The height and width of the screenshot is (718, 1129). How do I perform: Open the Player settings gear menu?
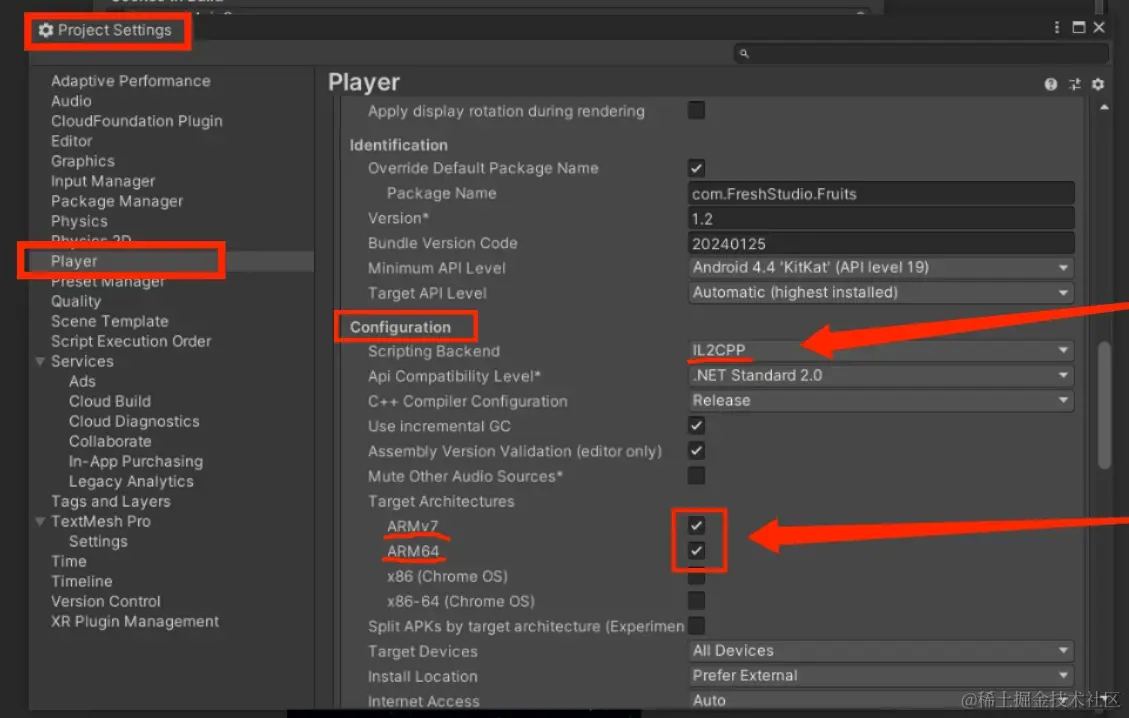tap(1097, 84)
